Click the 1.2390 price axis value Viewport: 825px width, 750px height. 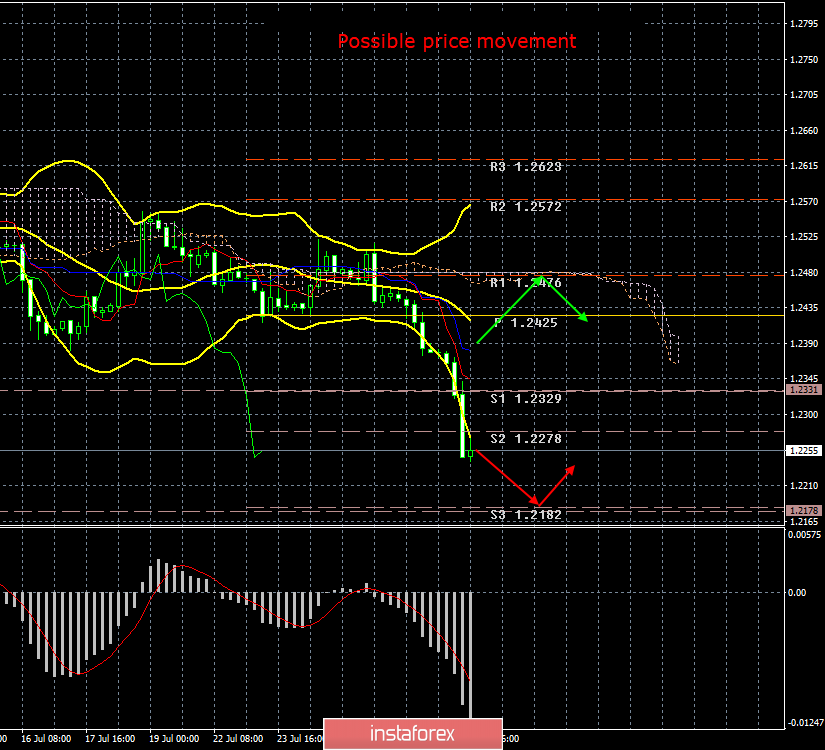click(x=804, y=344)
